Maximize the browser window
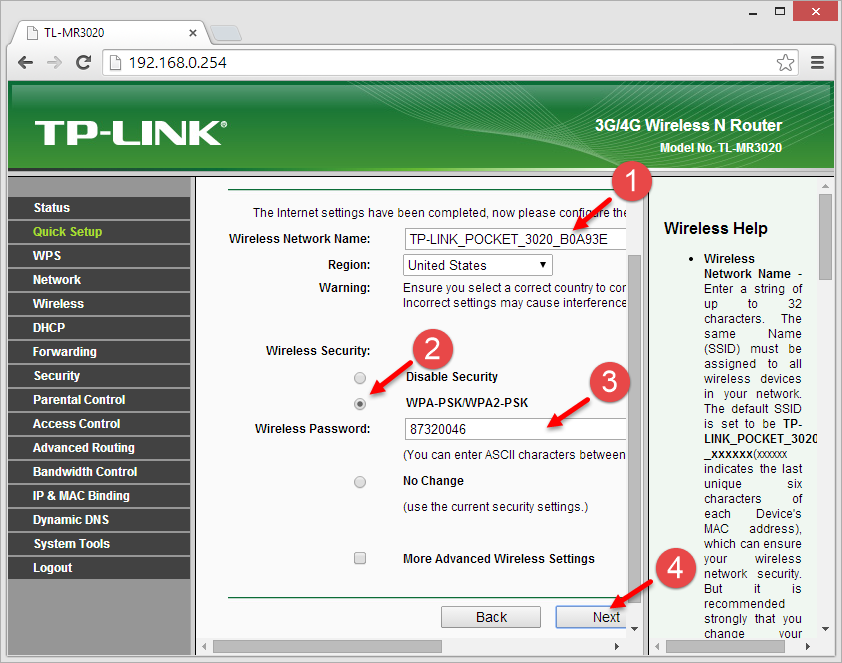The height and width of the screenshot is (663, 842). pyautogui.click(x=780, y=11)
